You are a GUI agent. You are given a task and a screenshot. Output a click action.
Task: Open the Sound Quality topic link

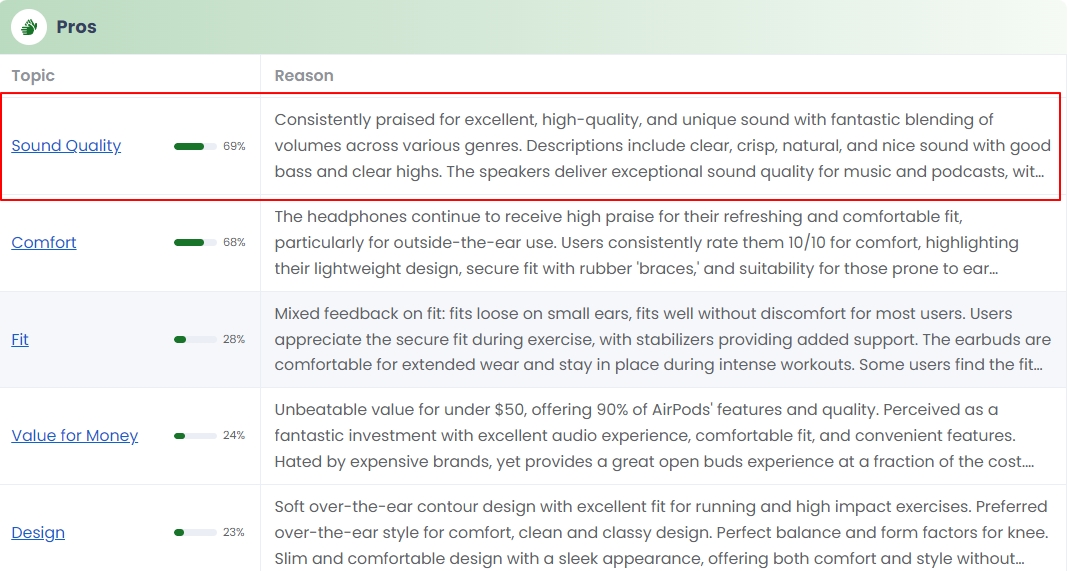[66, 145]
